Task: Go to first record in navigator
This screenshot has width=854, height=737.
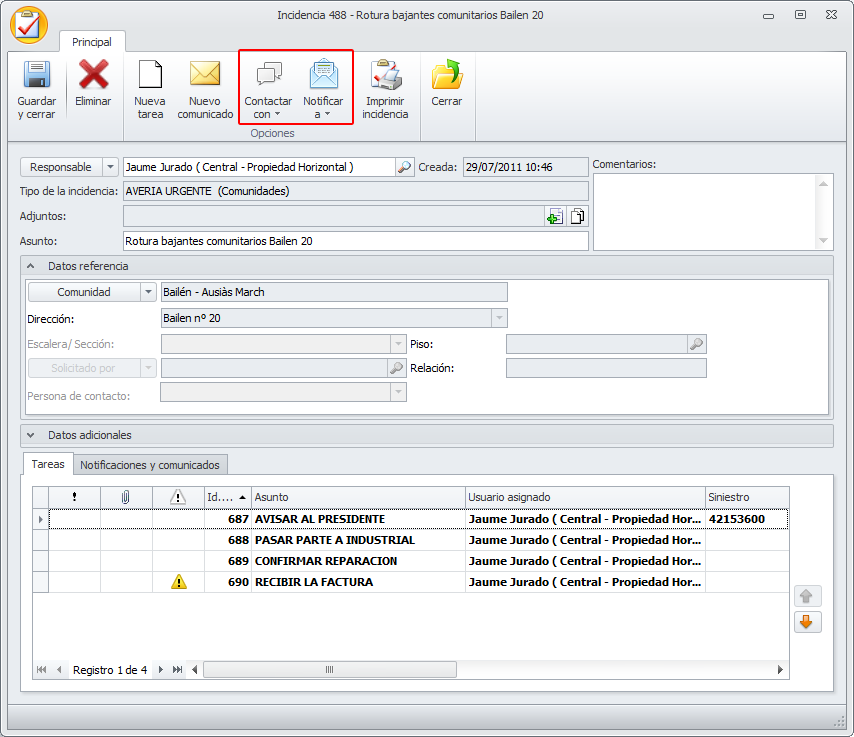Action: click(x=41, y=669)
